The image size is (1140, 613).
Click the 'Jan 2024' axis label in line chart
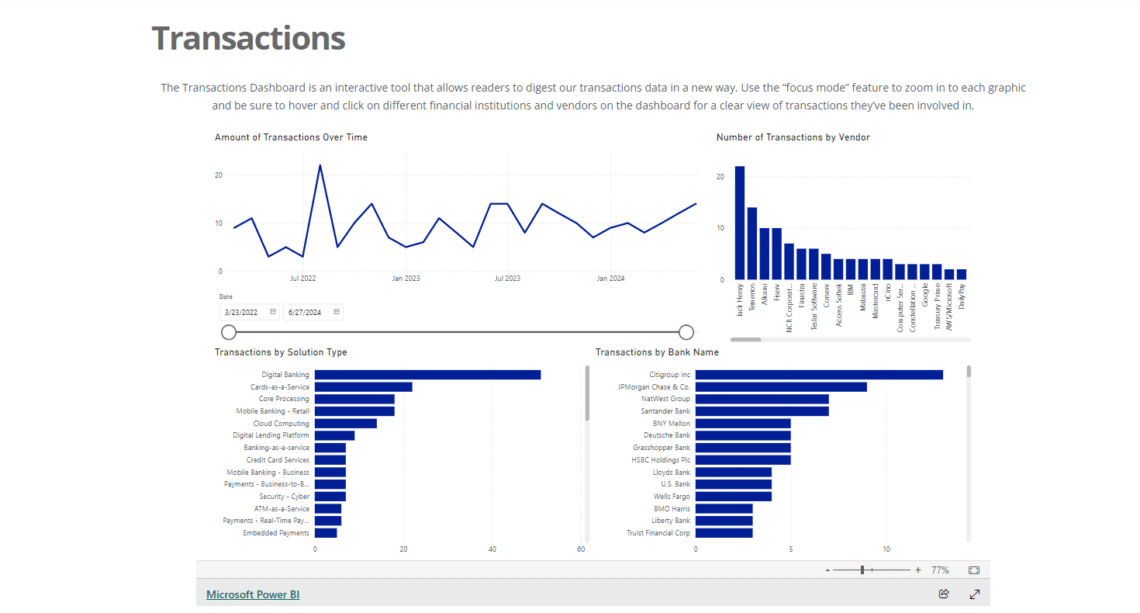pos(610,279)
